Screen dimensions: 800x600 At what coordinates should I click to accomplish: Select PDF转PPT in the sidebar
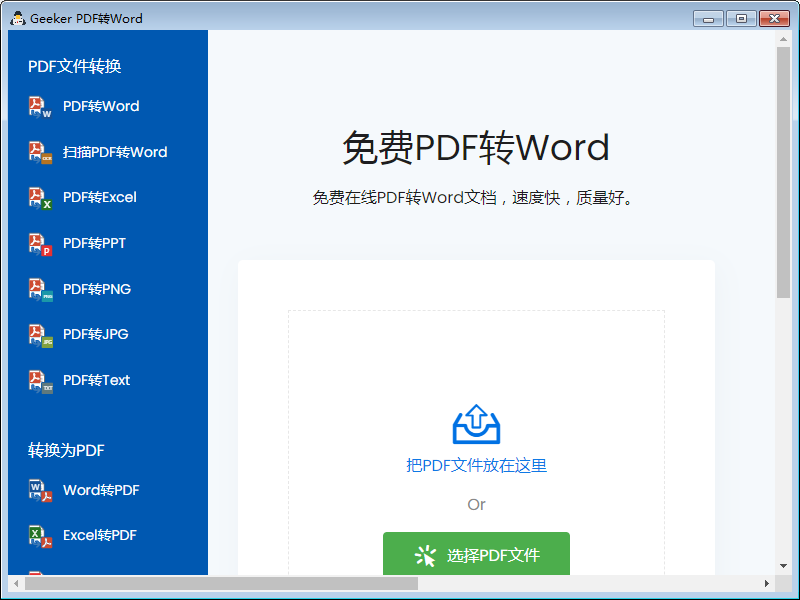click(x=94, y=243)
